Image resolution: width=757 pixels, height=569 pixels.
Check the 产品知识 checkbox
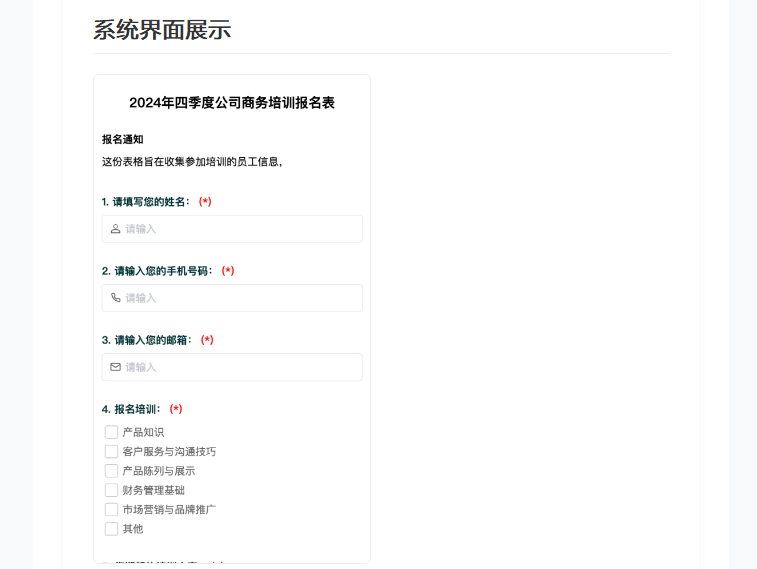click(112, 432)
